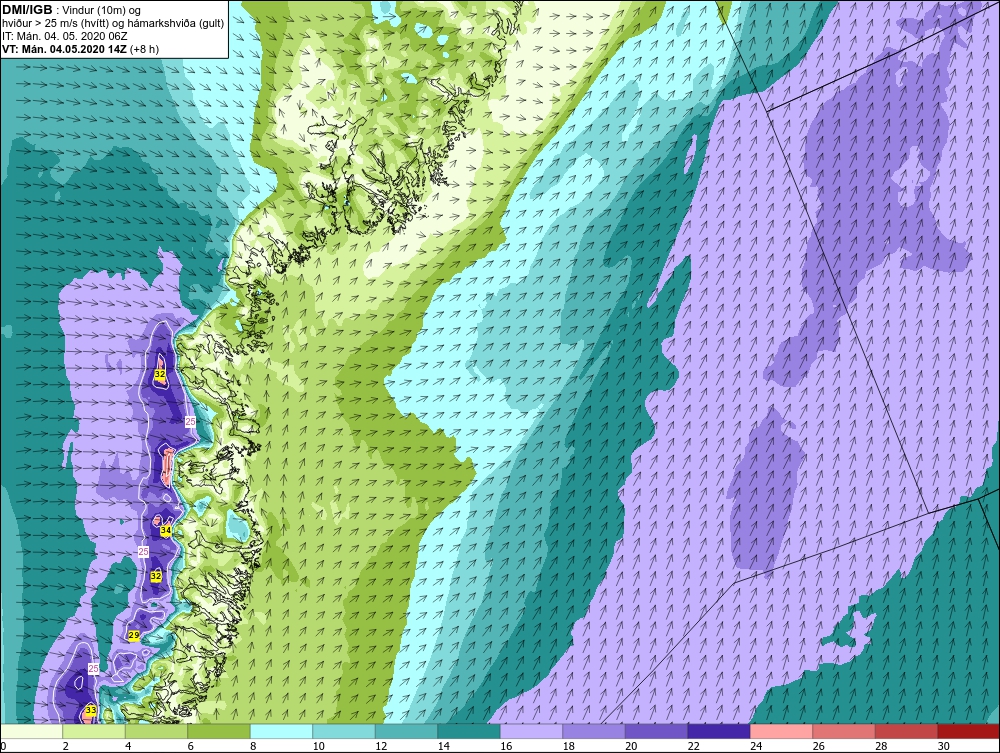The width and height of the screenshot is (1000, 753).
Task: Select the legend scale number 22
Action: pos(693,746)
